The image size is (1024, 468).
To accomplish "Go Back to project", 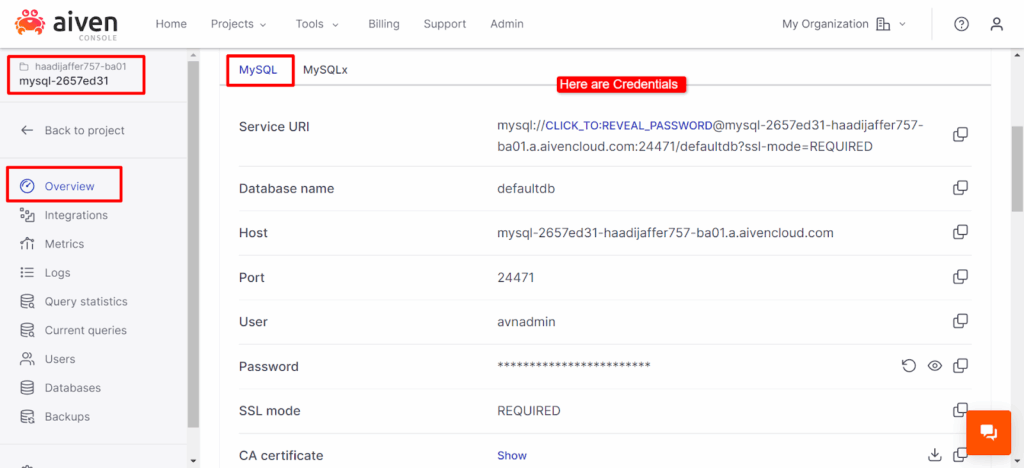I will [84, 130].
